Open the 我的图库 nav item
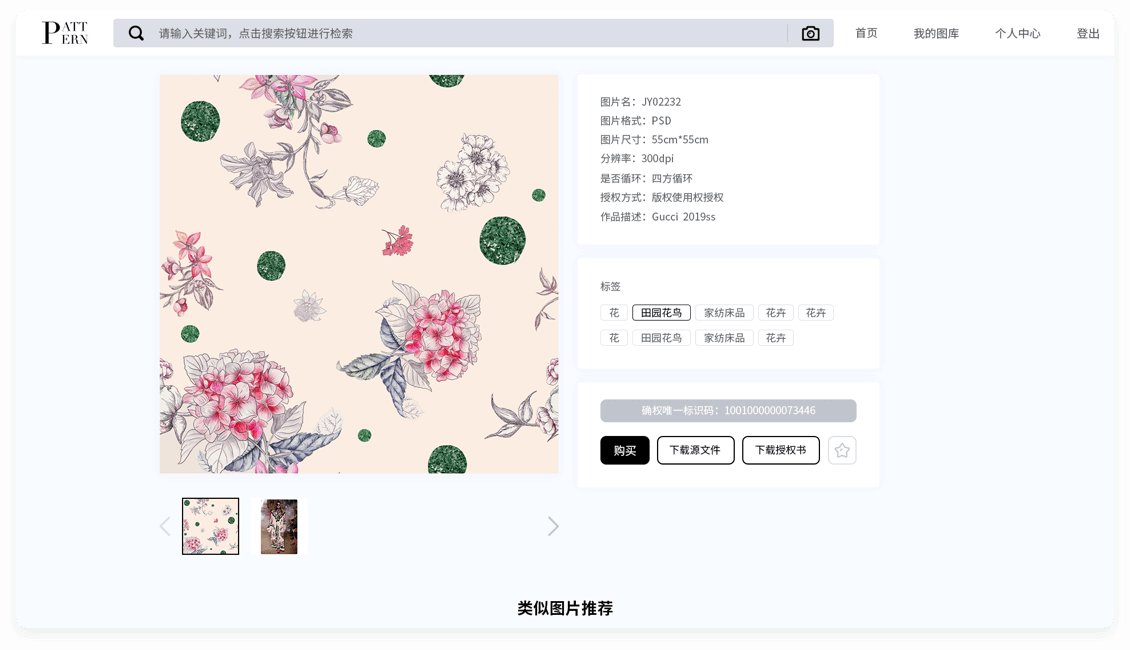Viewport: 1130px width, 650px height. tap(936, 33)
